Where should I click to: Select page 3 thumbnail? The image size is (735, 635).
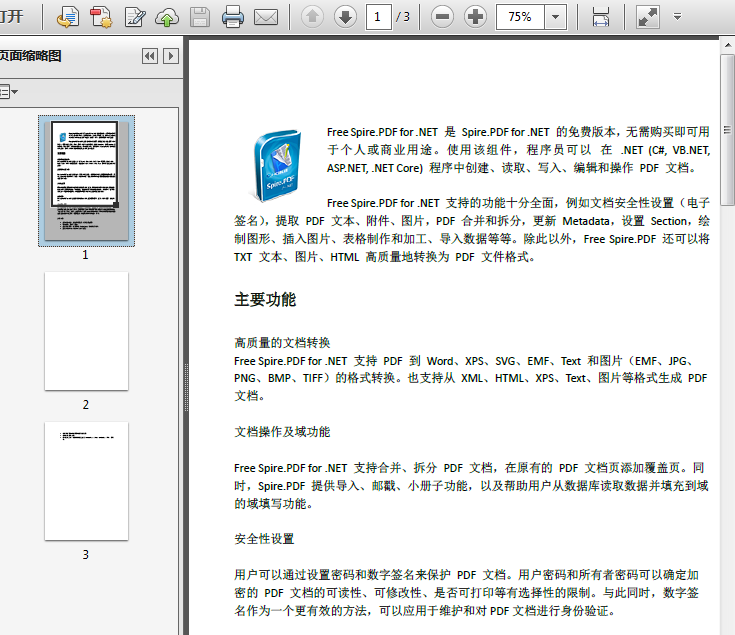86,481
